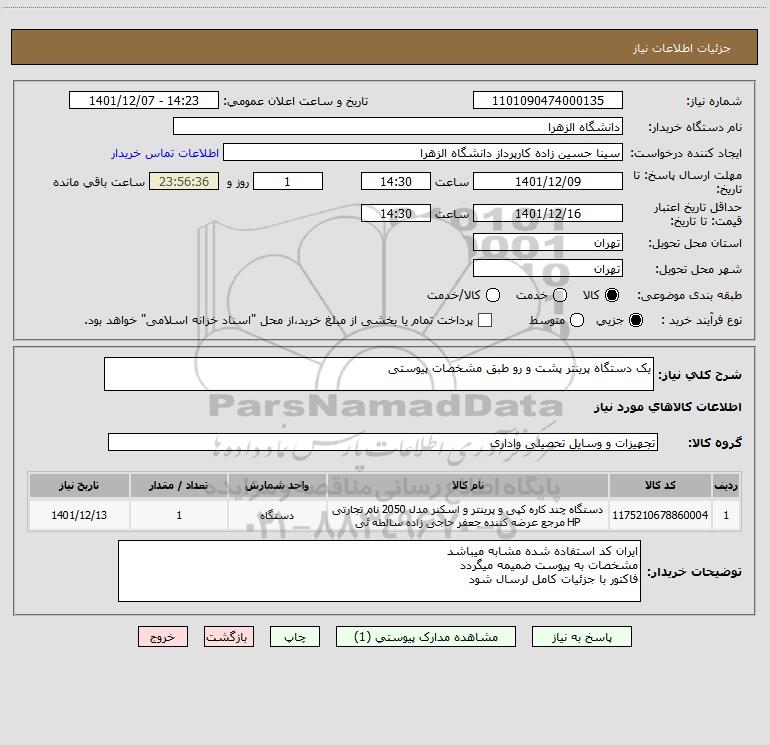770x745 pixels.
Task: Click goods group field تجهیزات و وسایل تحصیلی
Action: tap(383, 442)
